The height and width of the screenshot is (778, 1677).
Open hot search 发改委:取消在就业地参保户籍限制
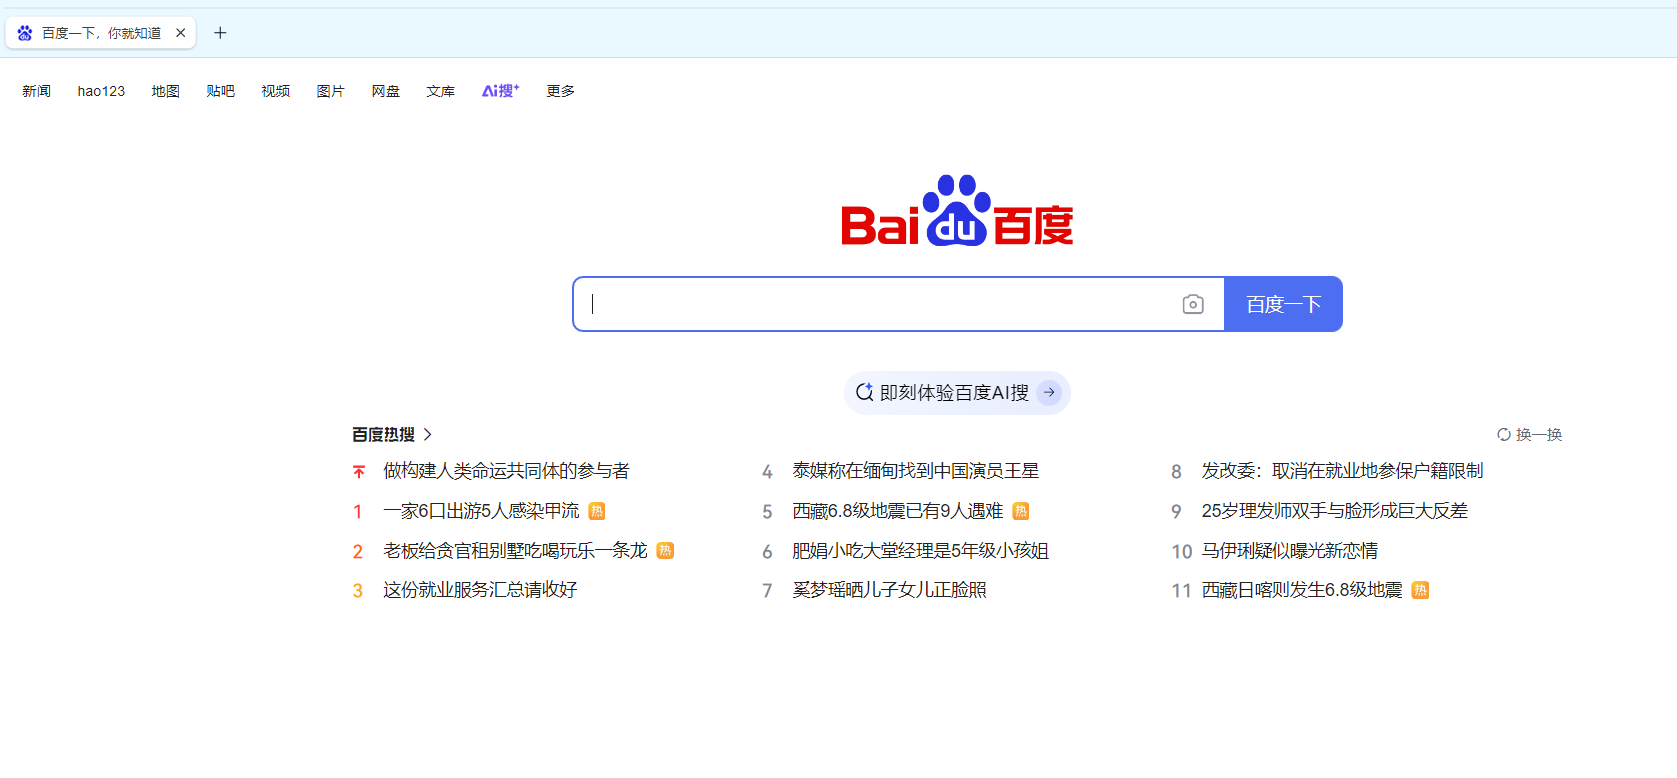point(1342,471)
